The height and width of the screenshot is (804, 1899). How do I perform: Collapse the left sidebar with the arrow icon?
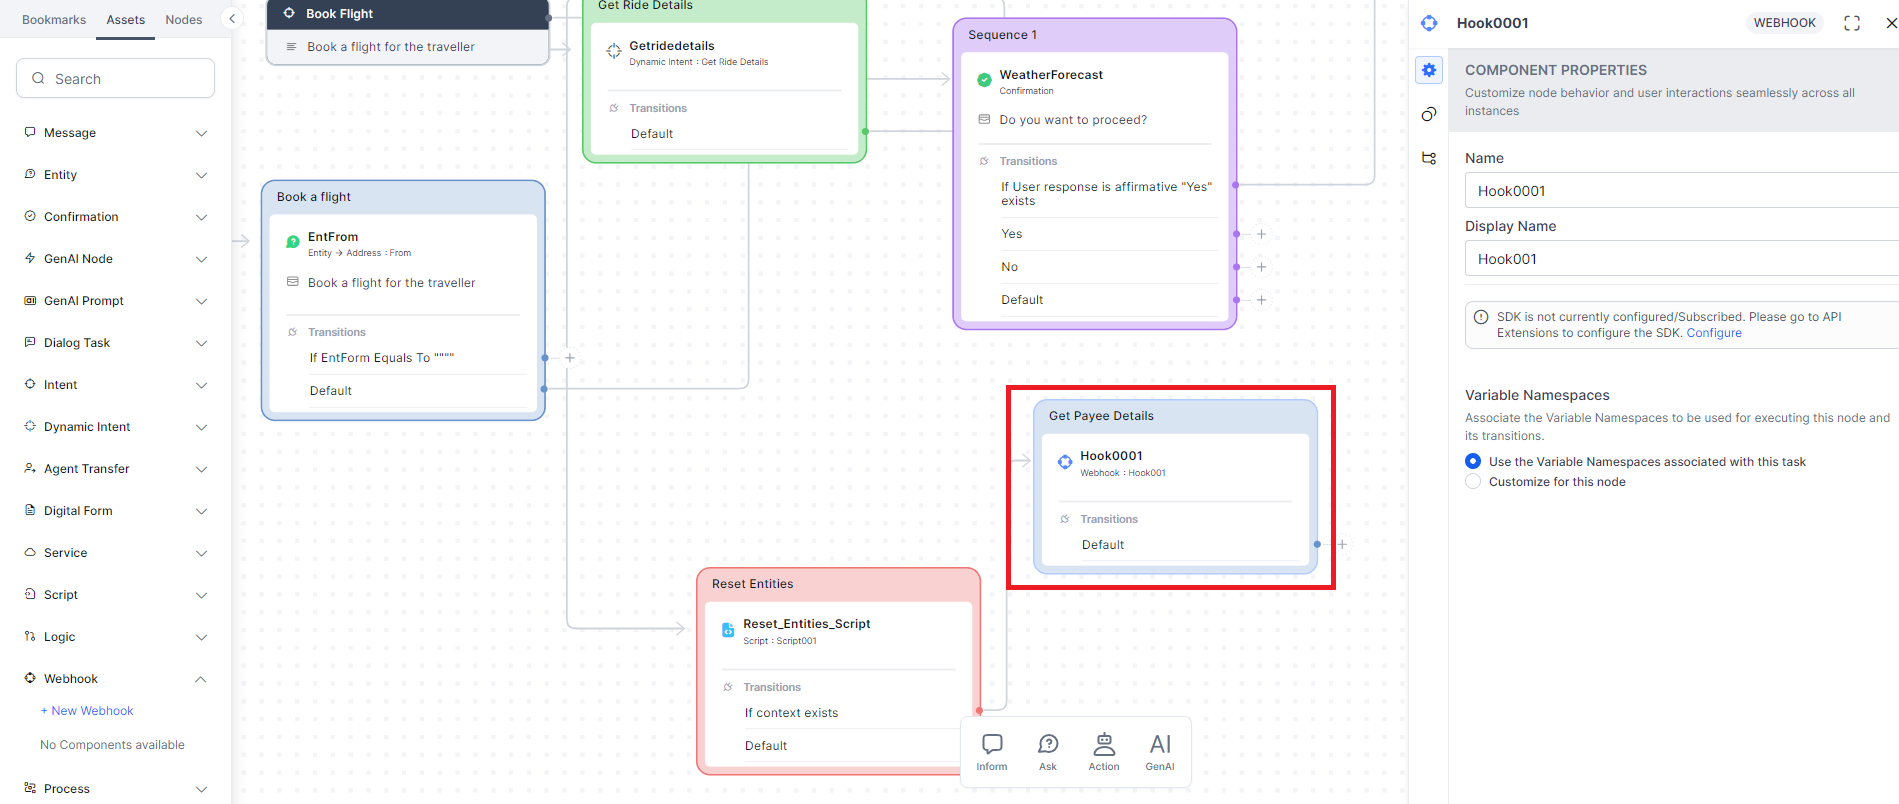[232, 19]
